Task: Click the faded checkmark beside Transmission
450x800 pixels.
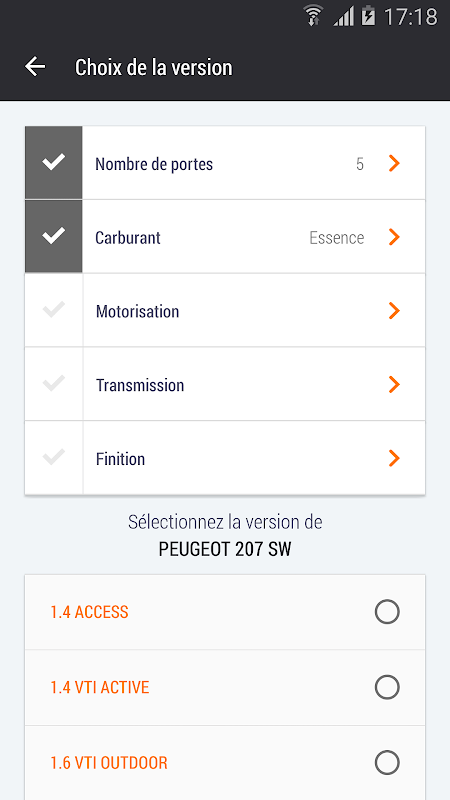Action: 54,383
